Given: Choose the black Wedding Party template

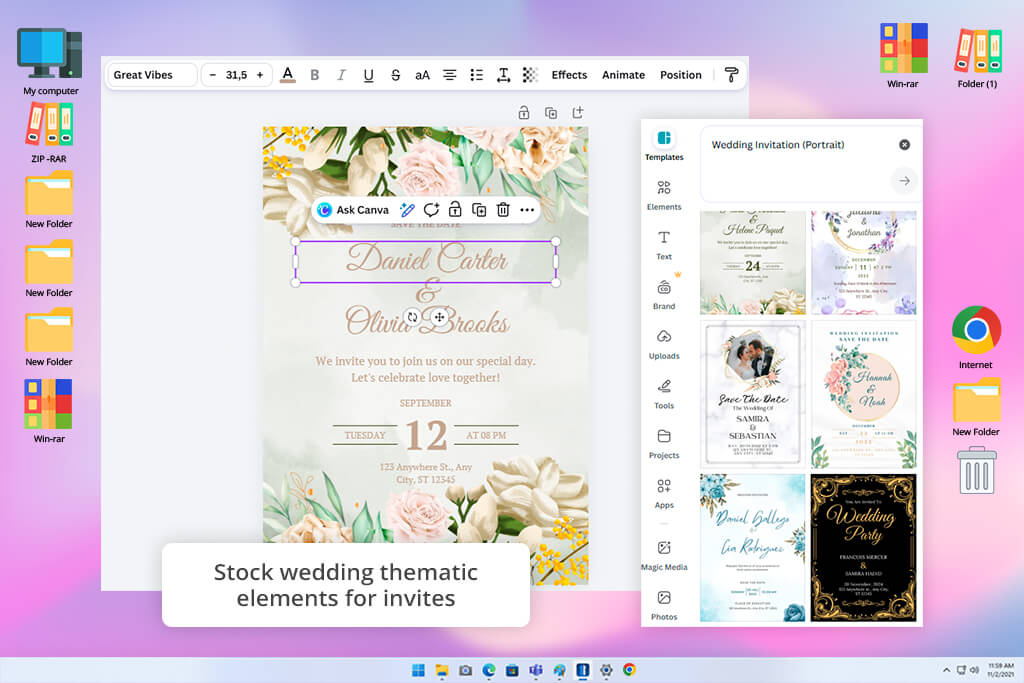Looking at the screenshot, I should click(x=863, y=548).
